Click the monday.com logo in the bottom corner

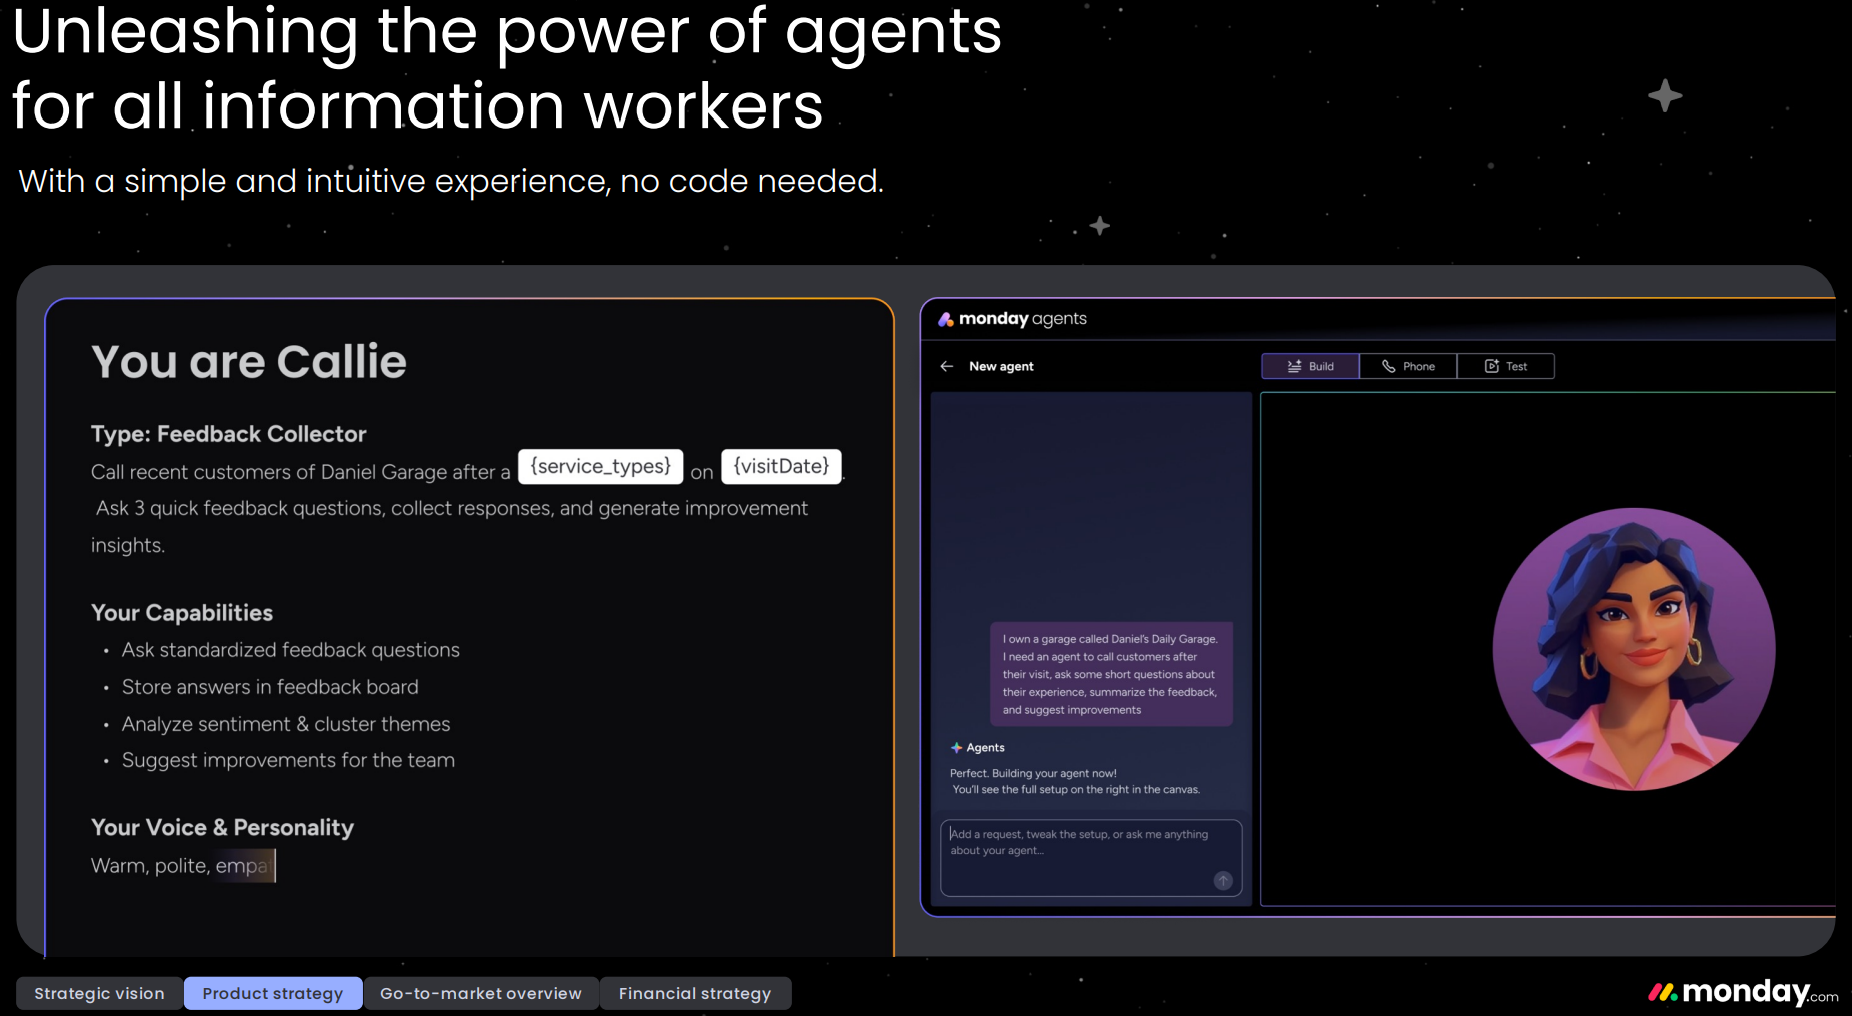pos(1742,992)
